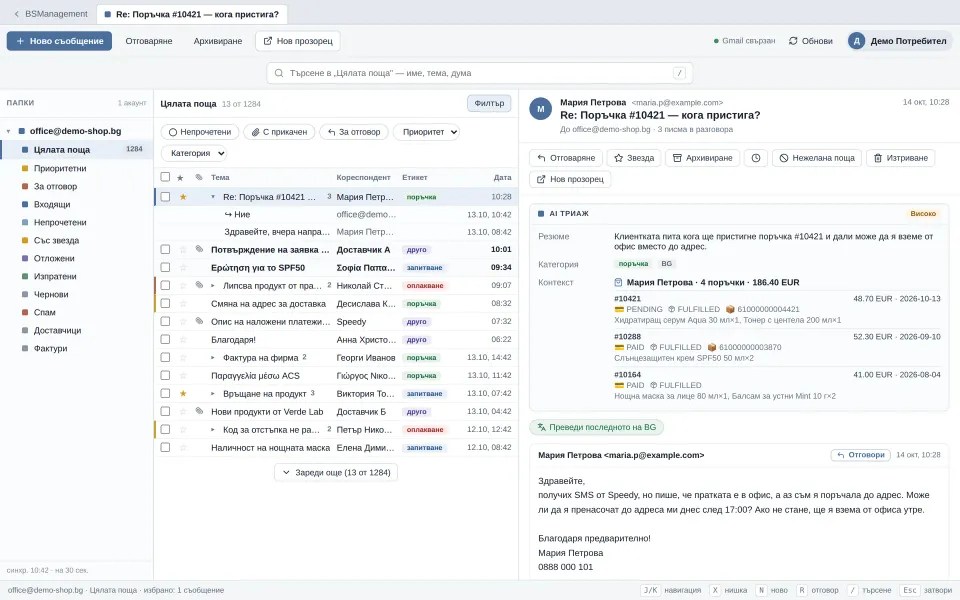Click paperclip icon on Потвърждение на заявка row

[x=199, y=249]
